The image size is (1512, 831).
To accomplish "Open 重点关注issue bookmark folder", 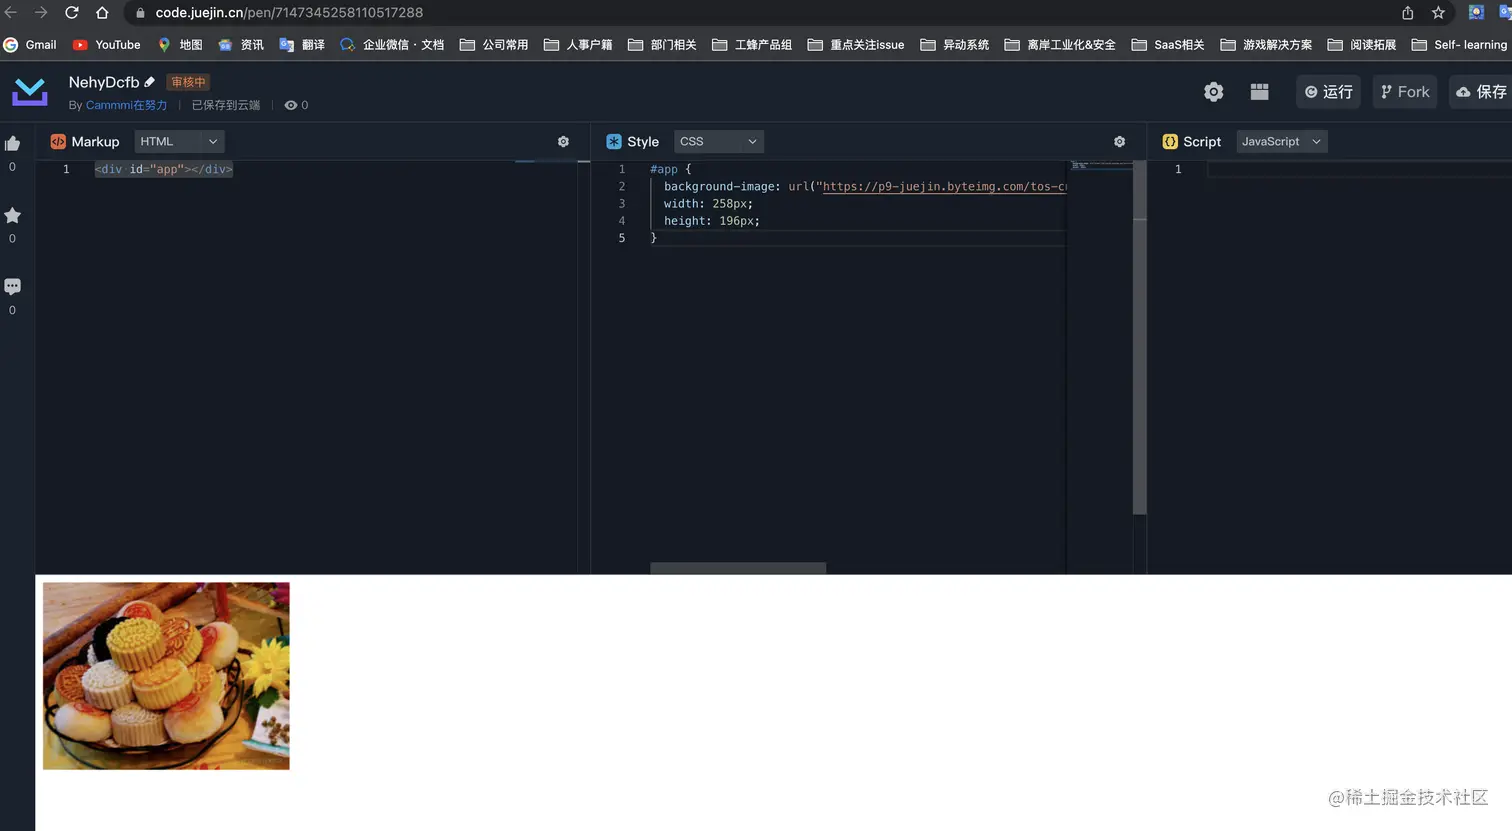I will tap(856, 45).
